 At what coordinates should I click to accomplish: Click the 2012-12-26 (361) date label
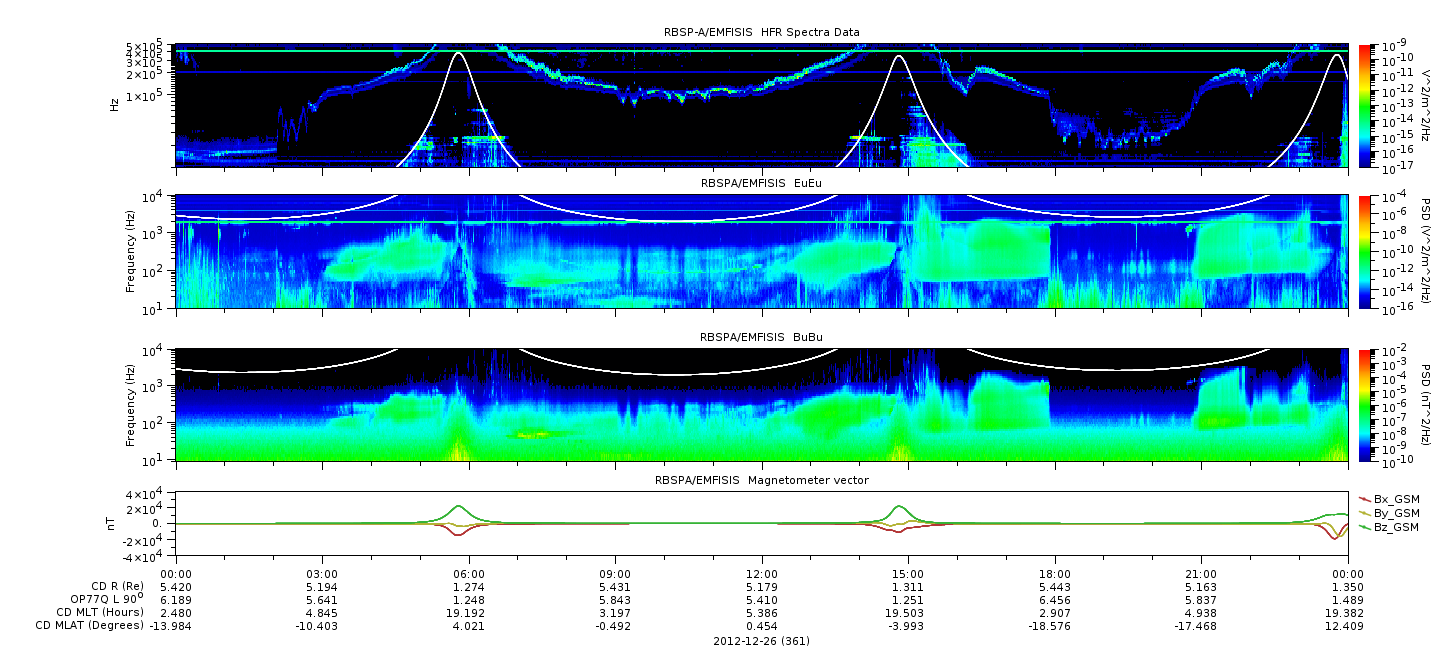tap(762, 641)
